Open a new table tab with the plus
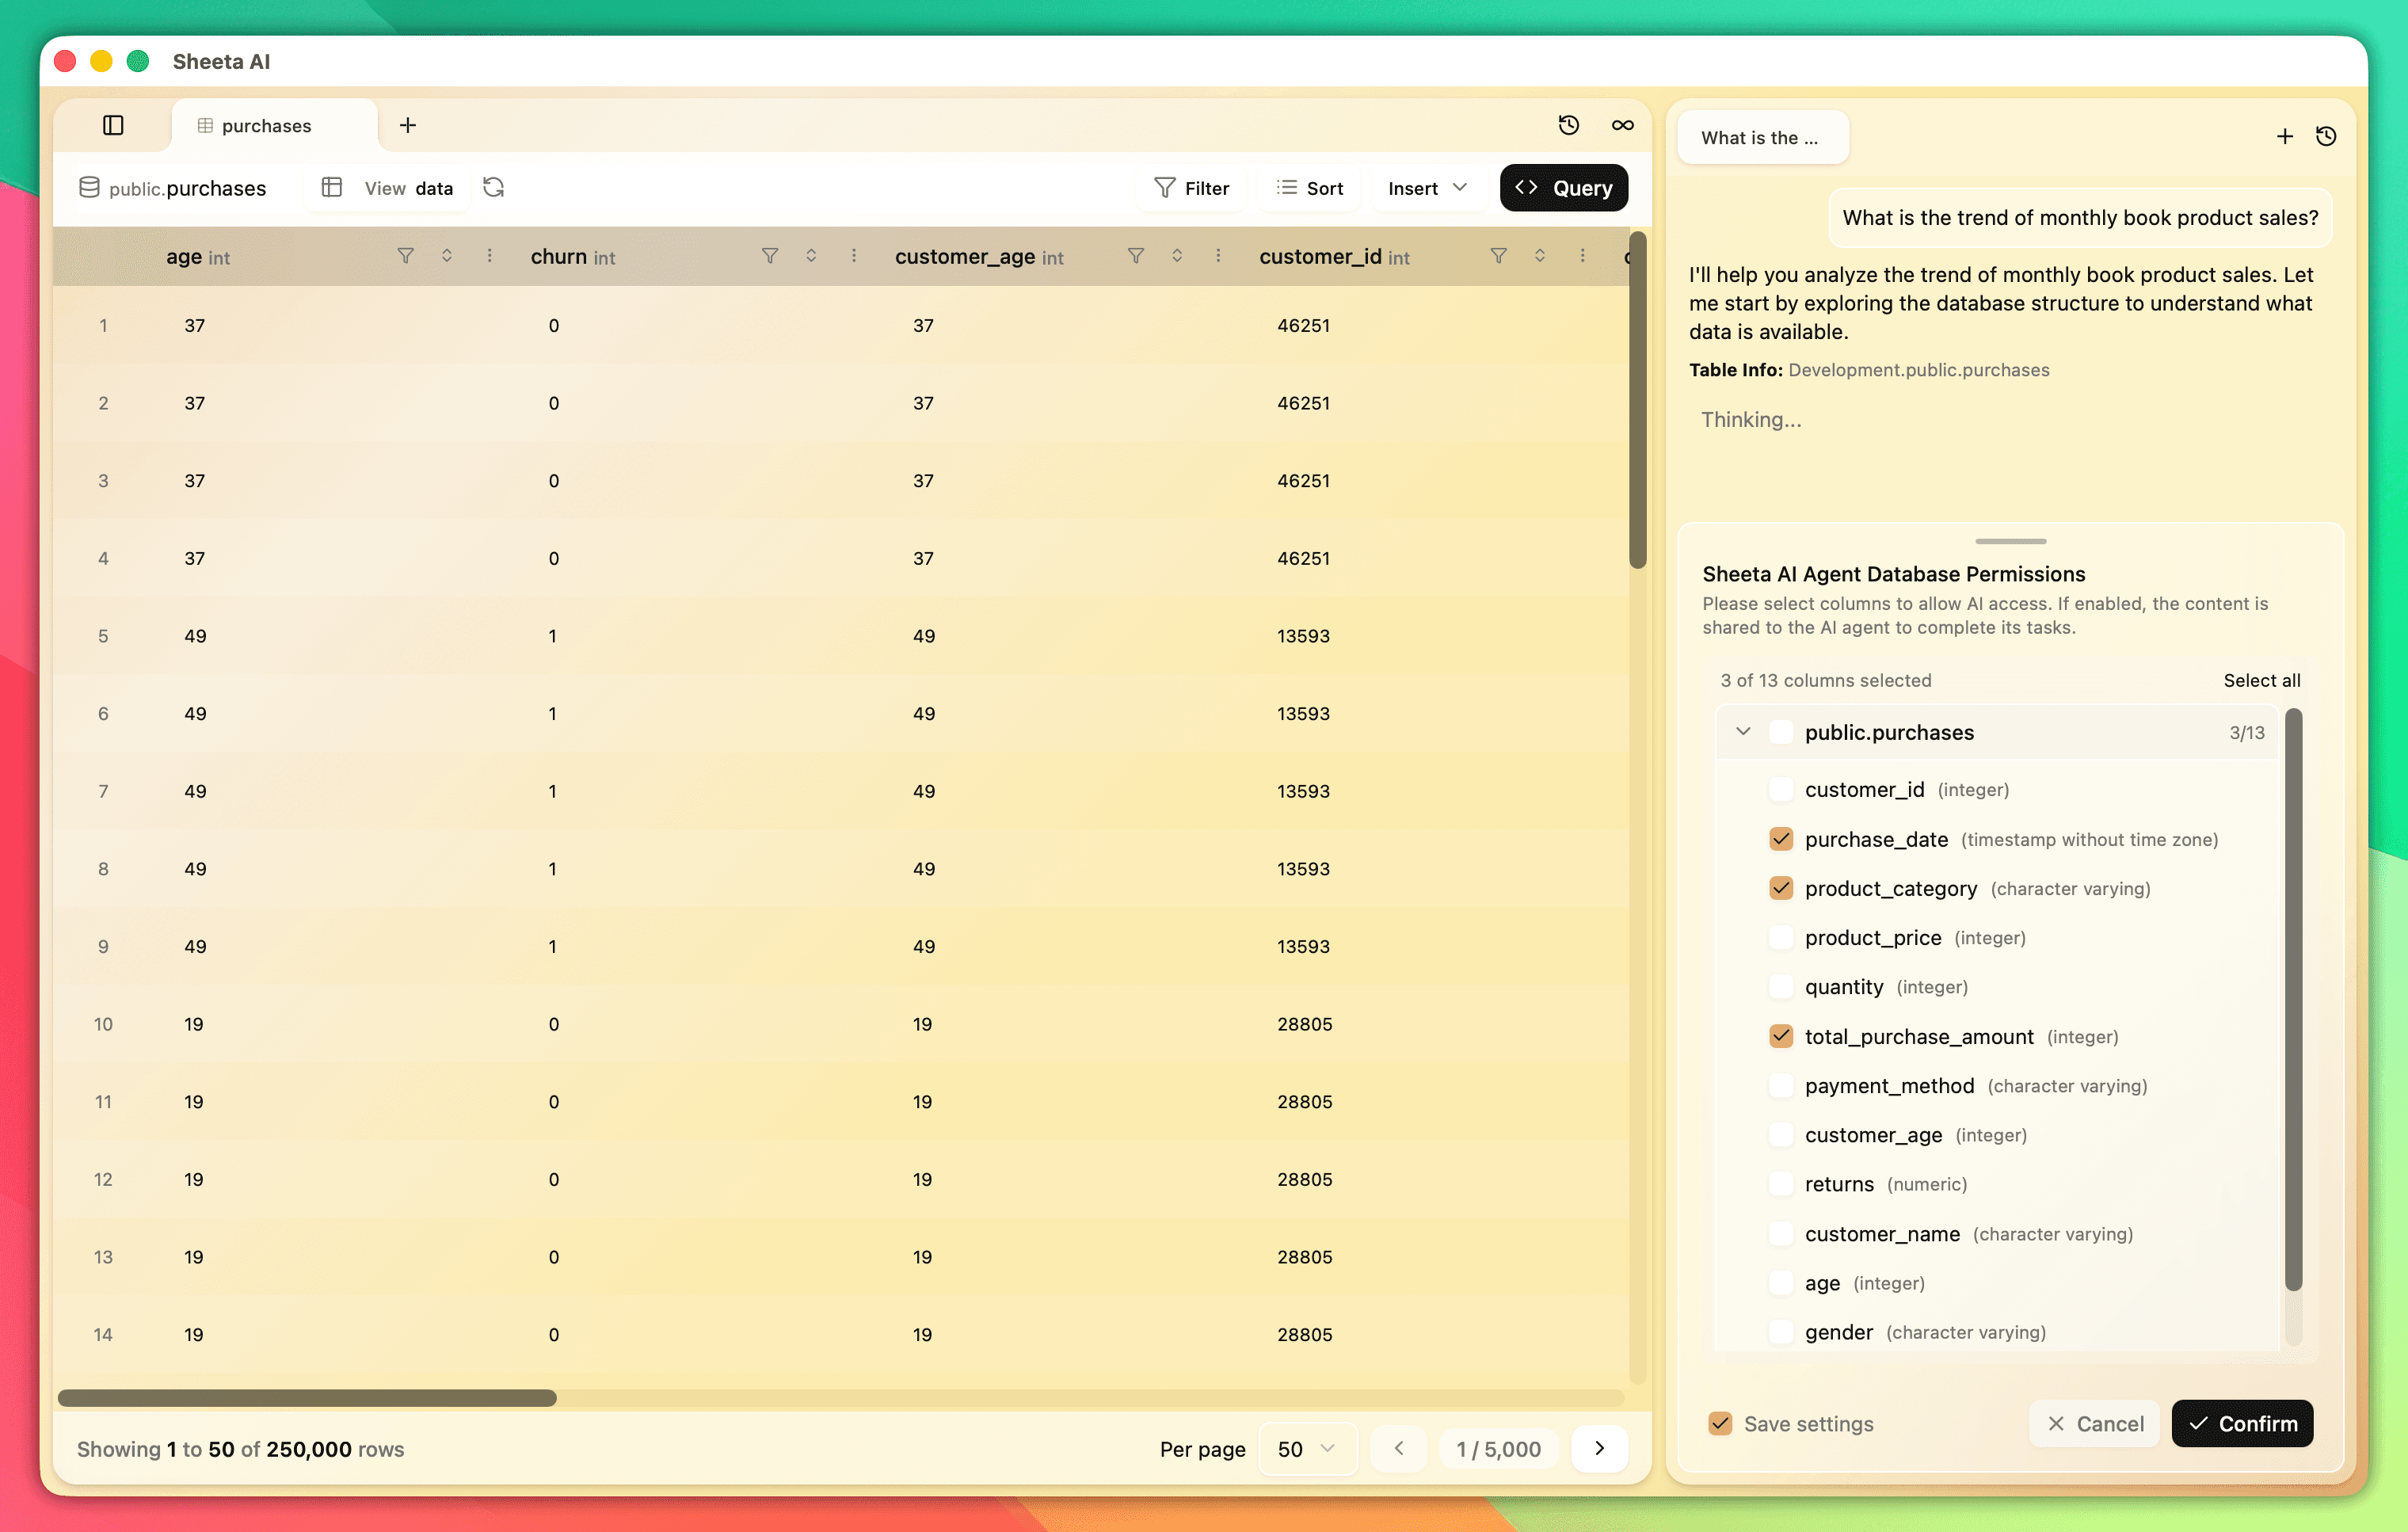The height and width of the screenshot is (1532, 2408). tap(407, 125)
